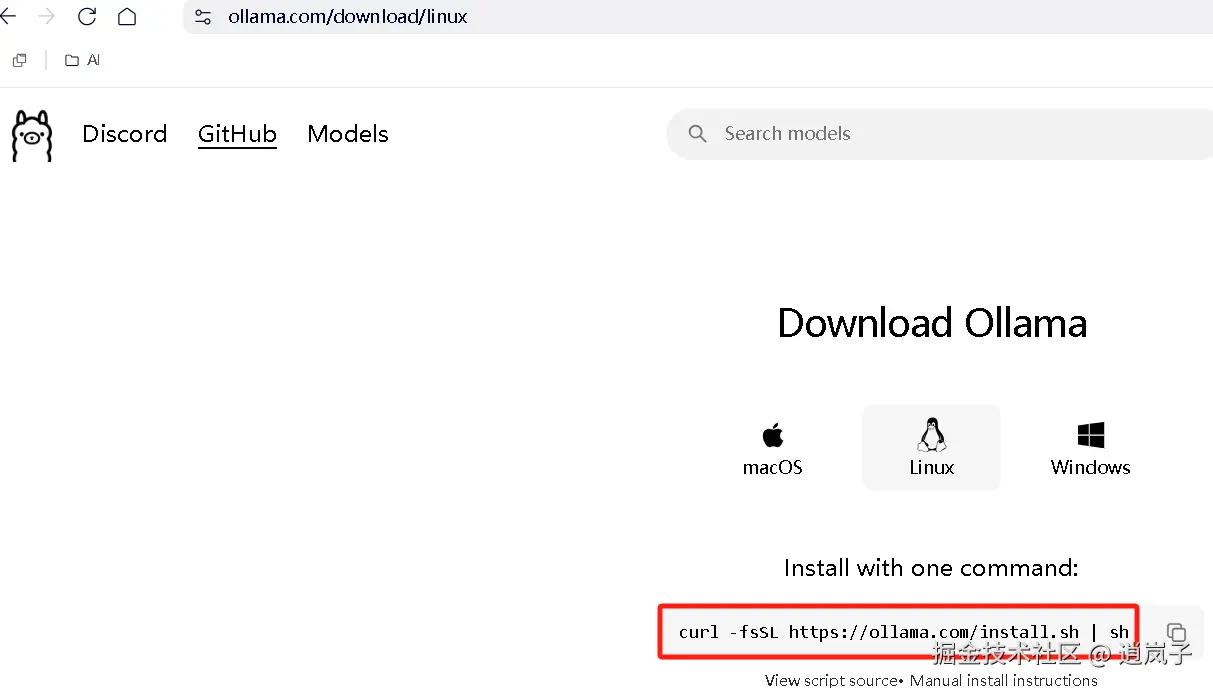Copy the install command with the copy icon
The width and height of the screenshot is (1213, 688).
click(1177, 632)
